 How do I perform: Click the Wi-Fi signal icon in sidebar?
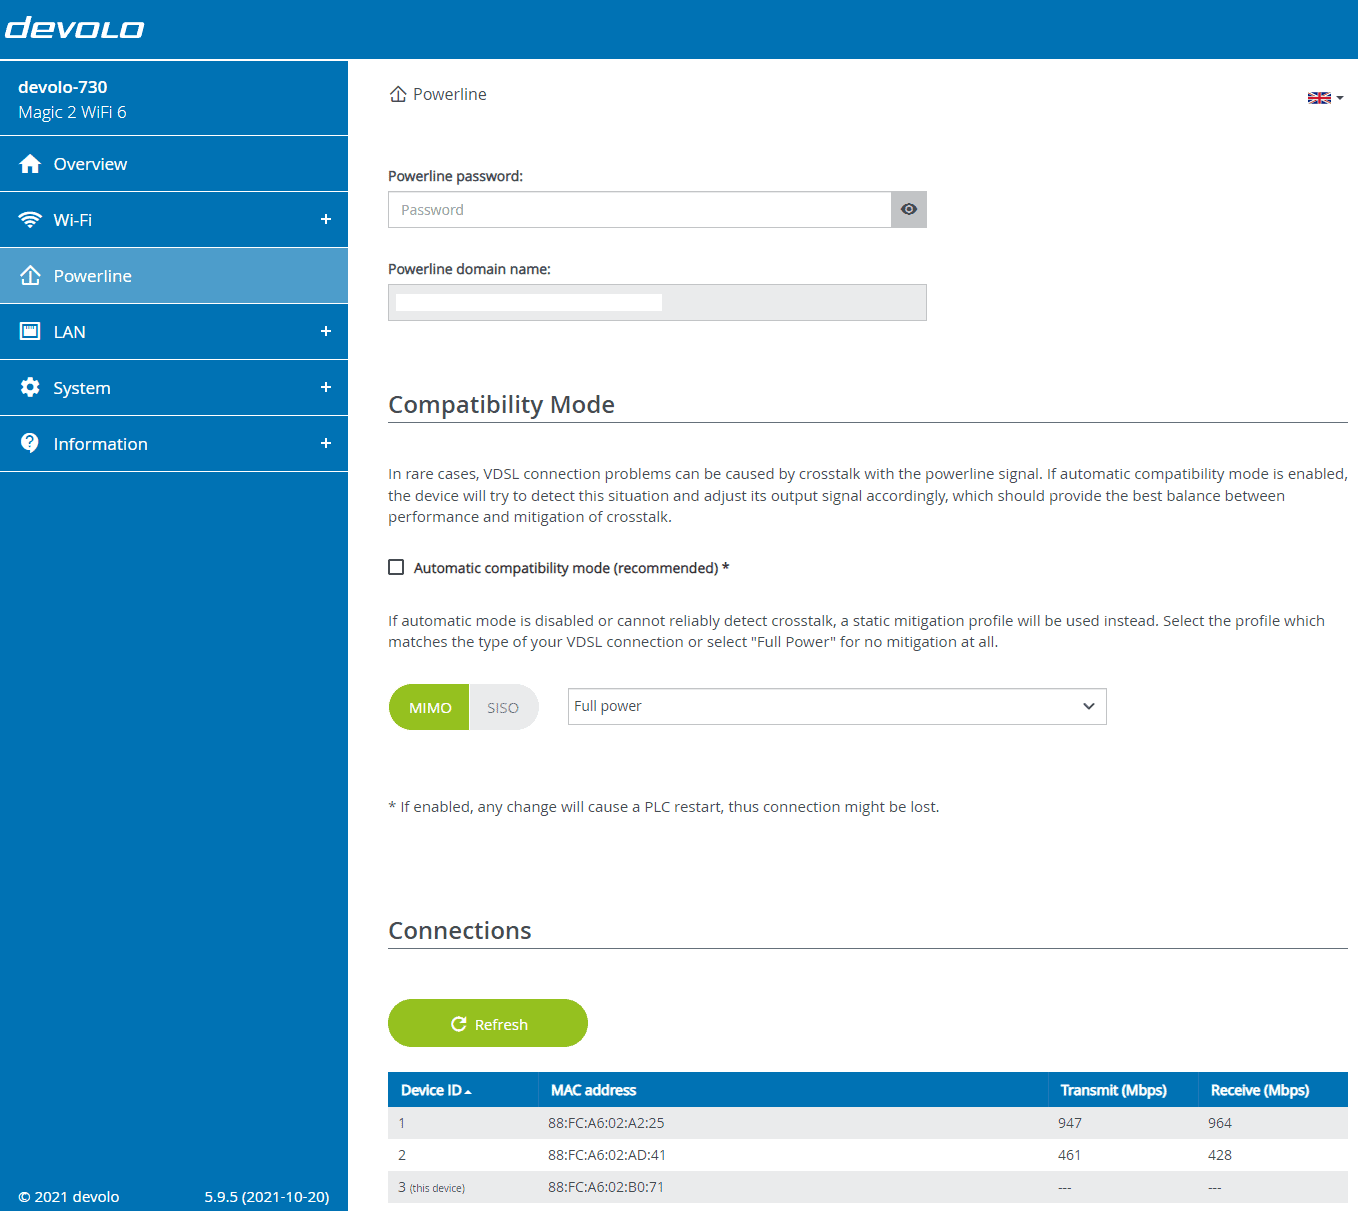(x=30, y=220)
